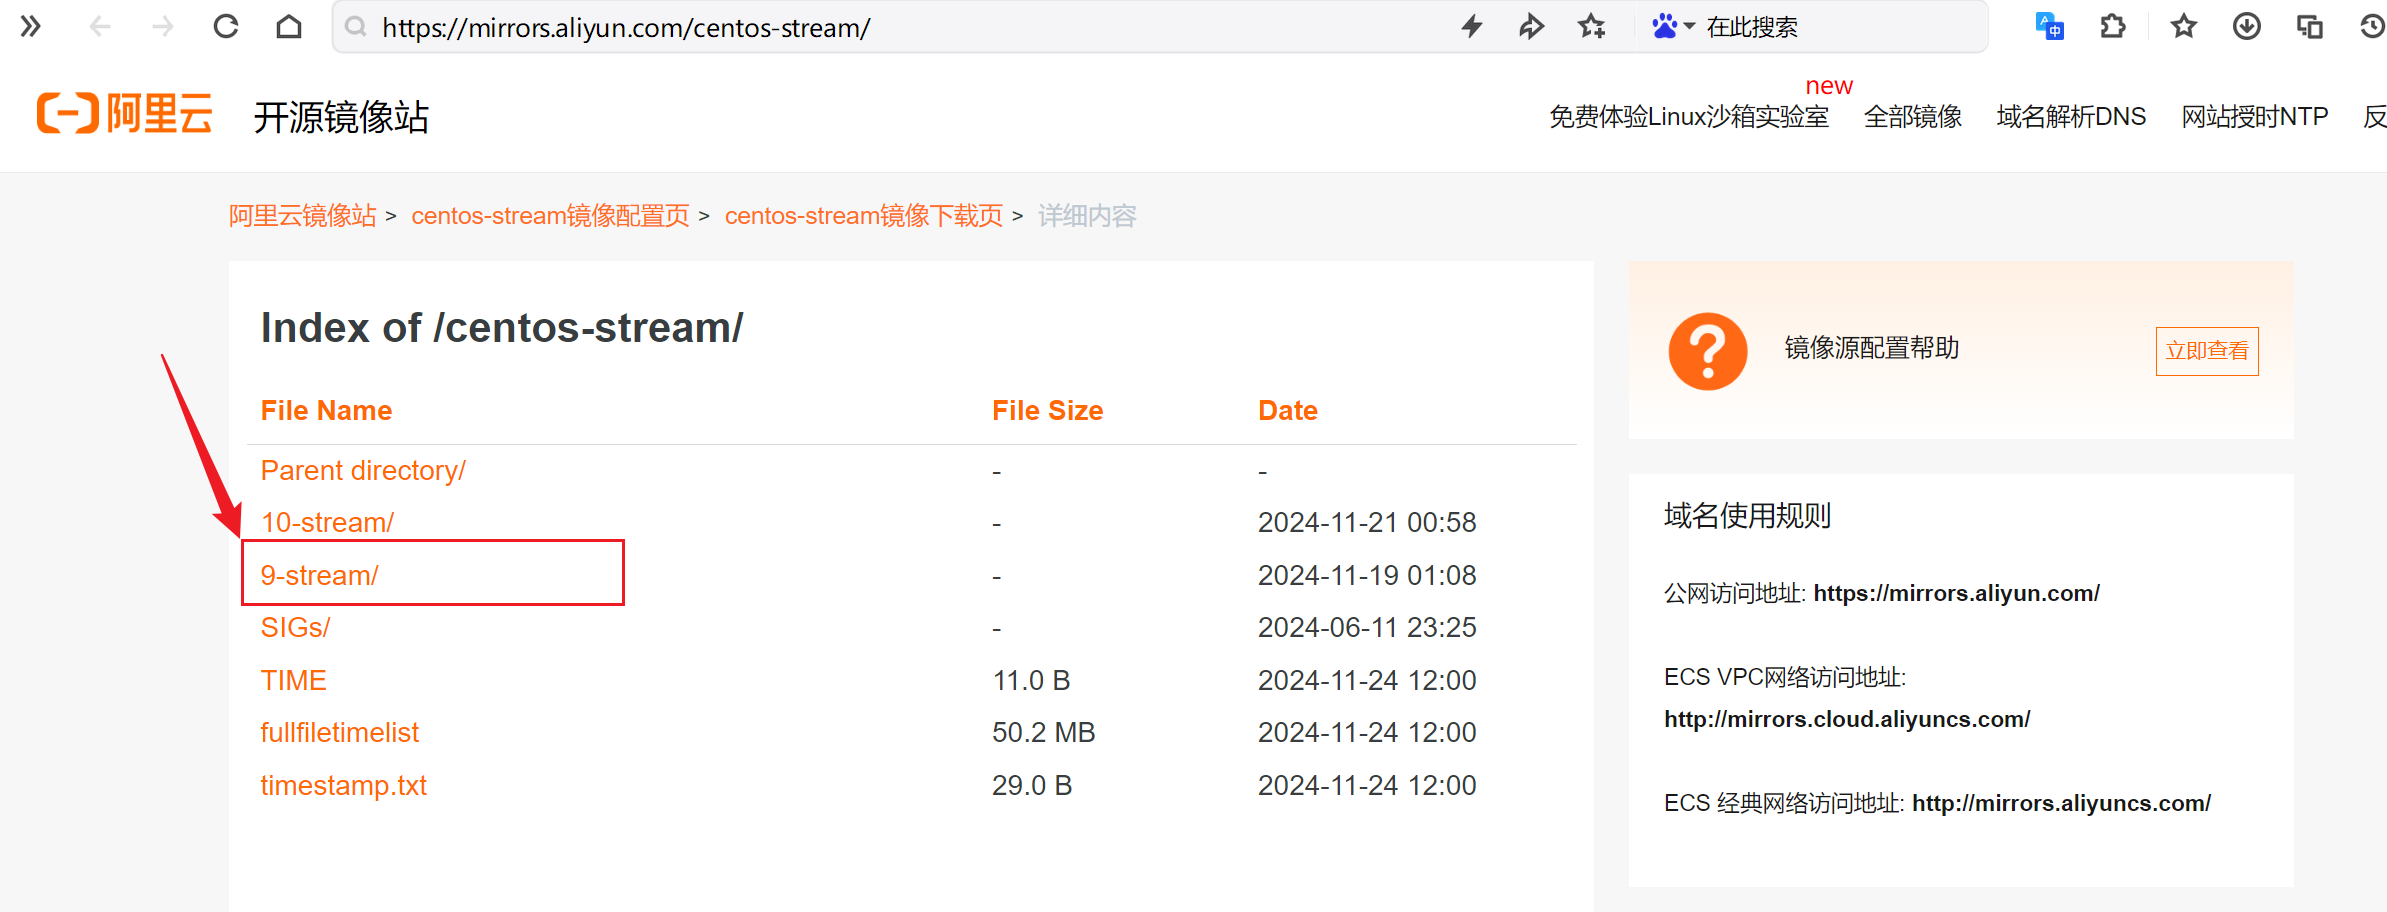
Task: Click the 11.0 B file size
Action: tap(1031, 681)
